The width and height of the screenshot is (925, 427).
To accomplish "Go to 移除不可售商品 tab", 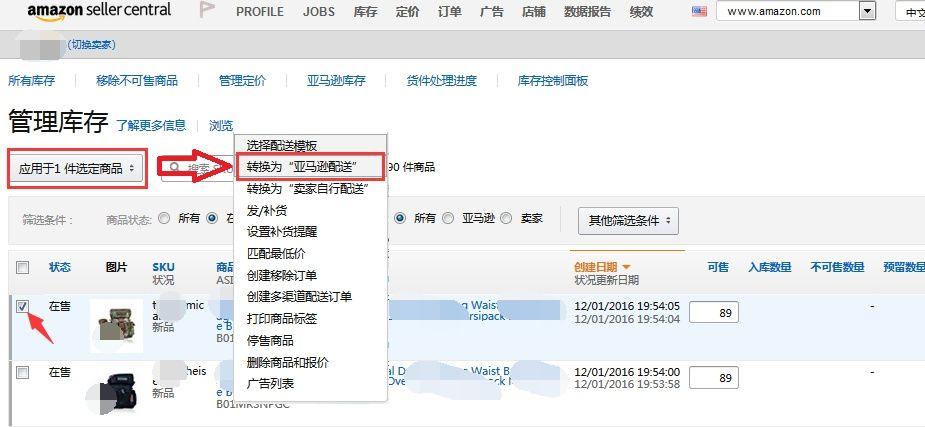I will [x=137, y=81].
